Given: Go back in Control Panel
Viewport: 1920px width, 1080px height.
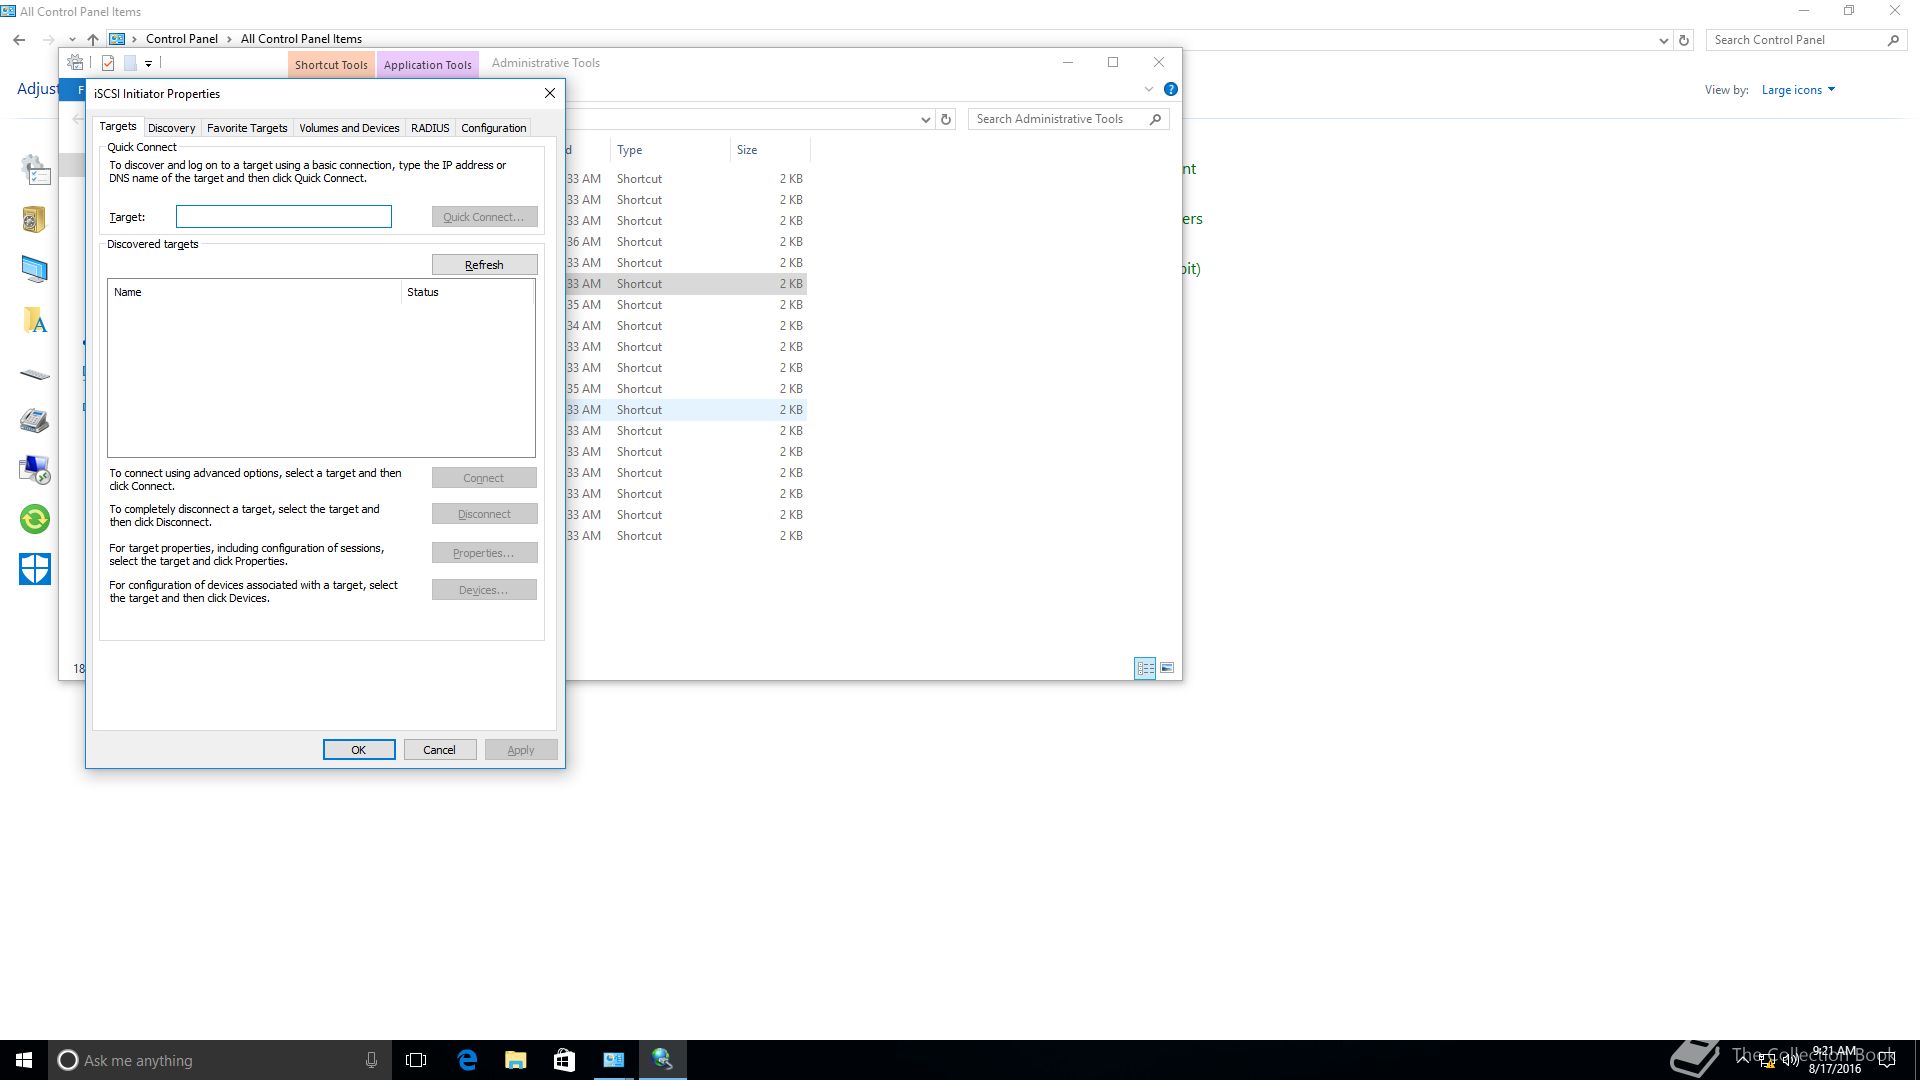Looking at the screenshot, I should pyautogui.click(x=19, y=40).
